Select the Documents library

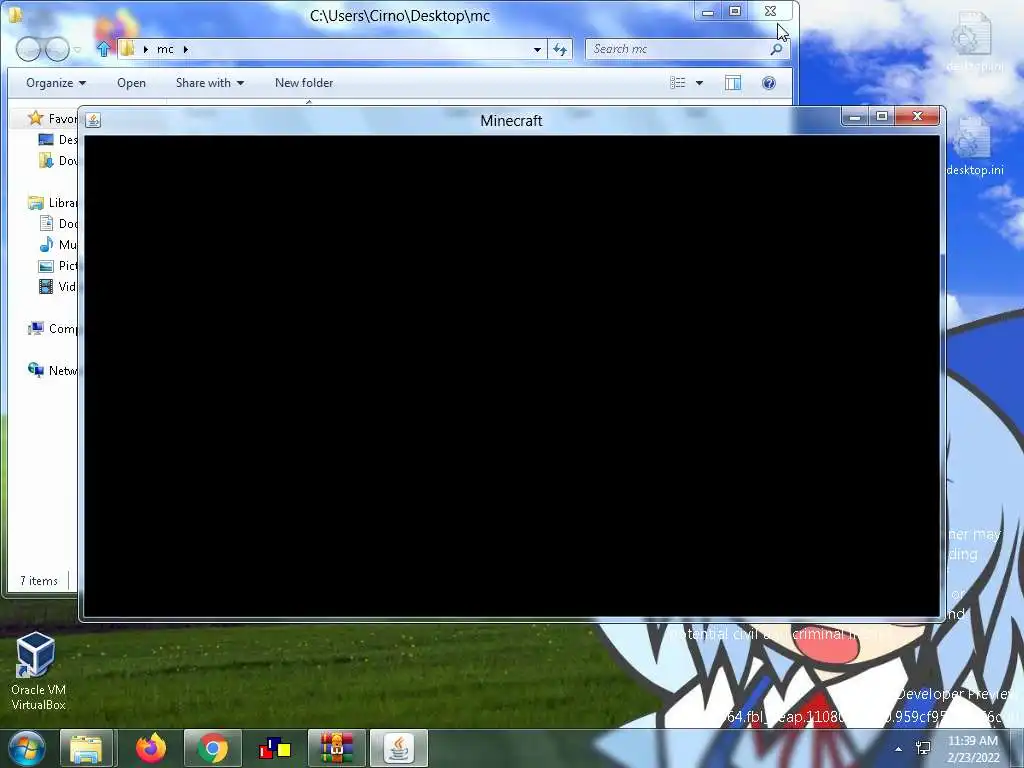(58, 223)
